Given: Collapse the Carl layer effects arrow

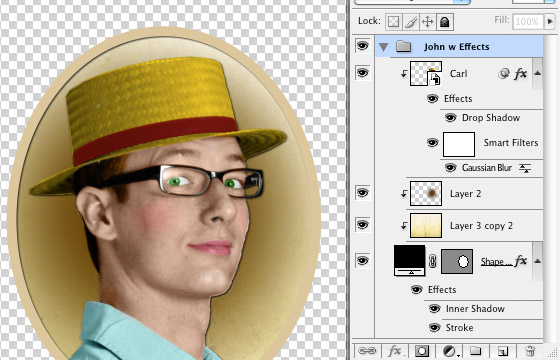Looking at the screenshot, I should [537, 73].
